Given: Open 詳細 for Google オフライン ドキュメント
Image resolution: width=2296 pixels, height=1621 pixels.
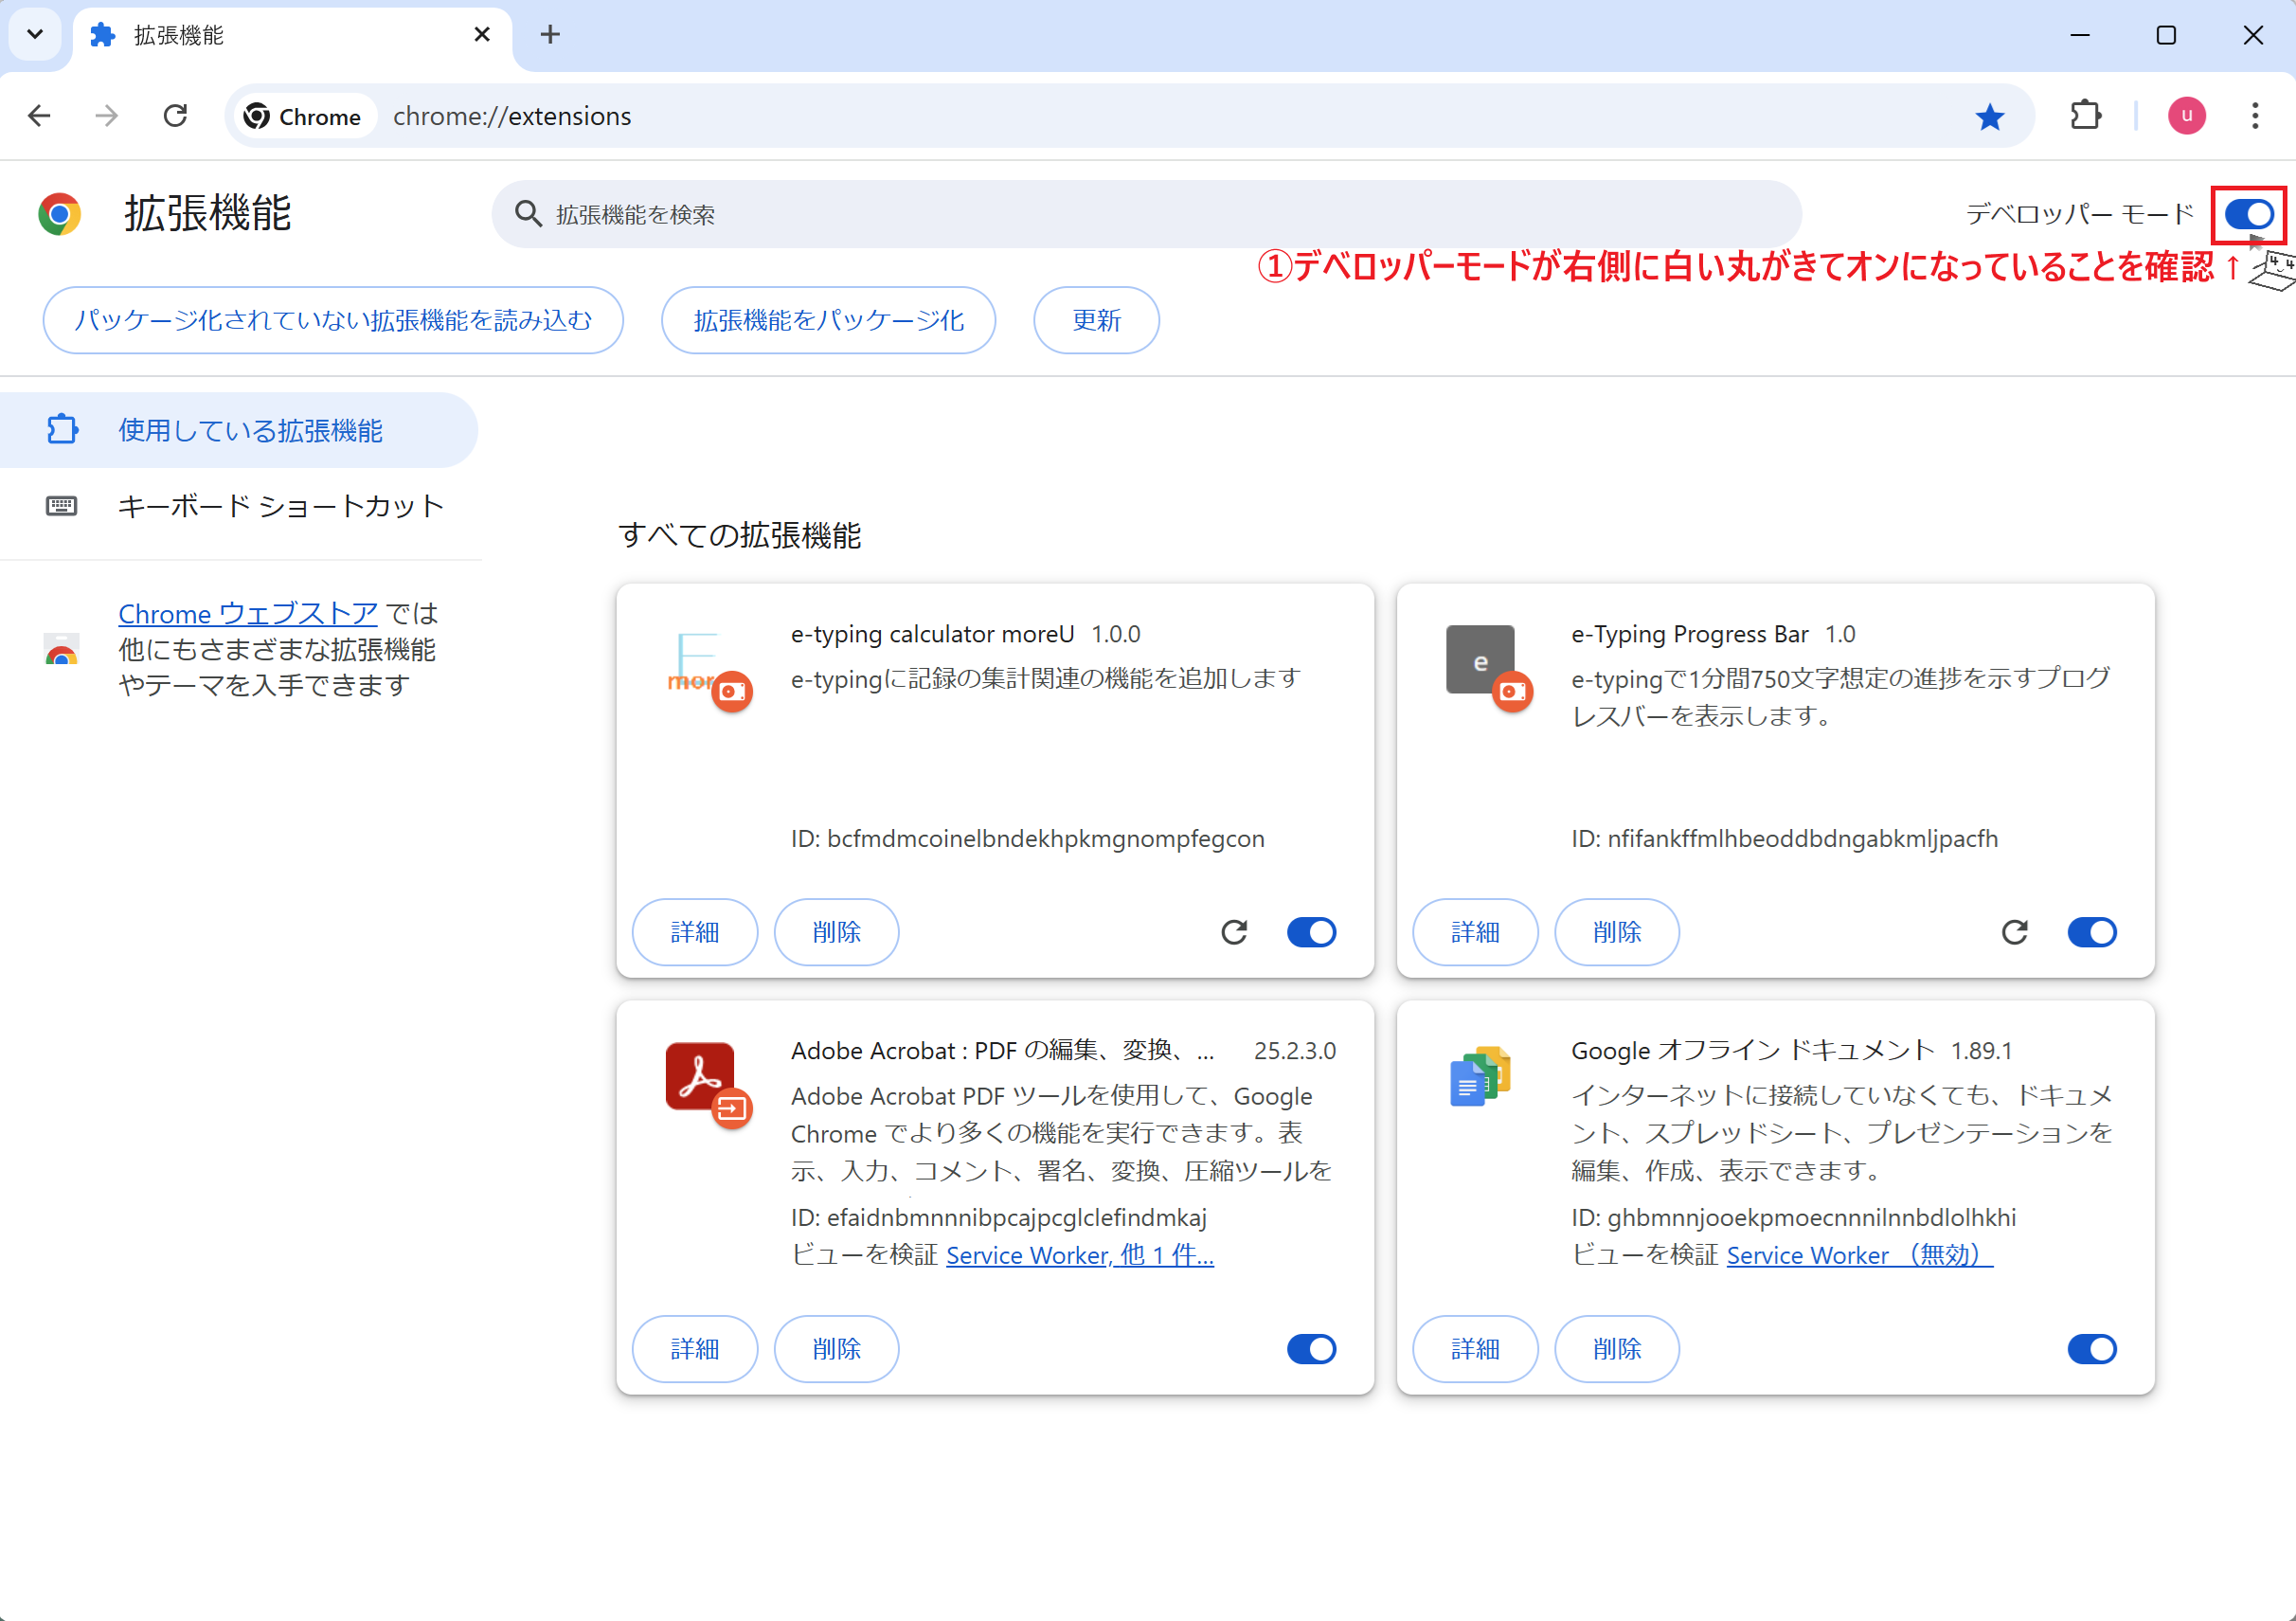Looking at the screenshot, I should [x=1475, y=1349].
